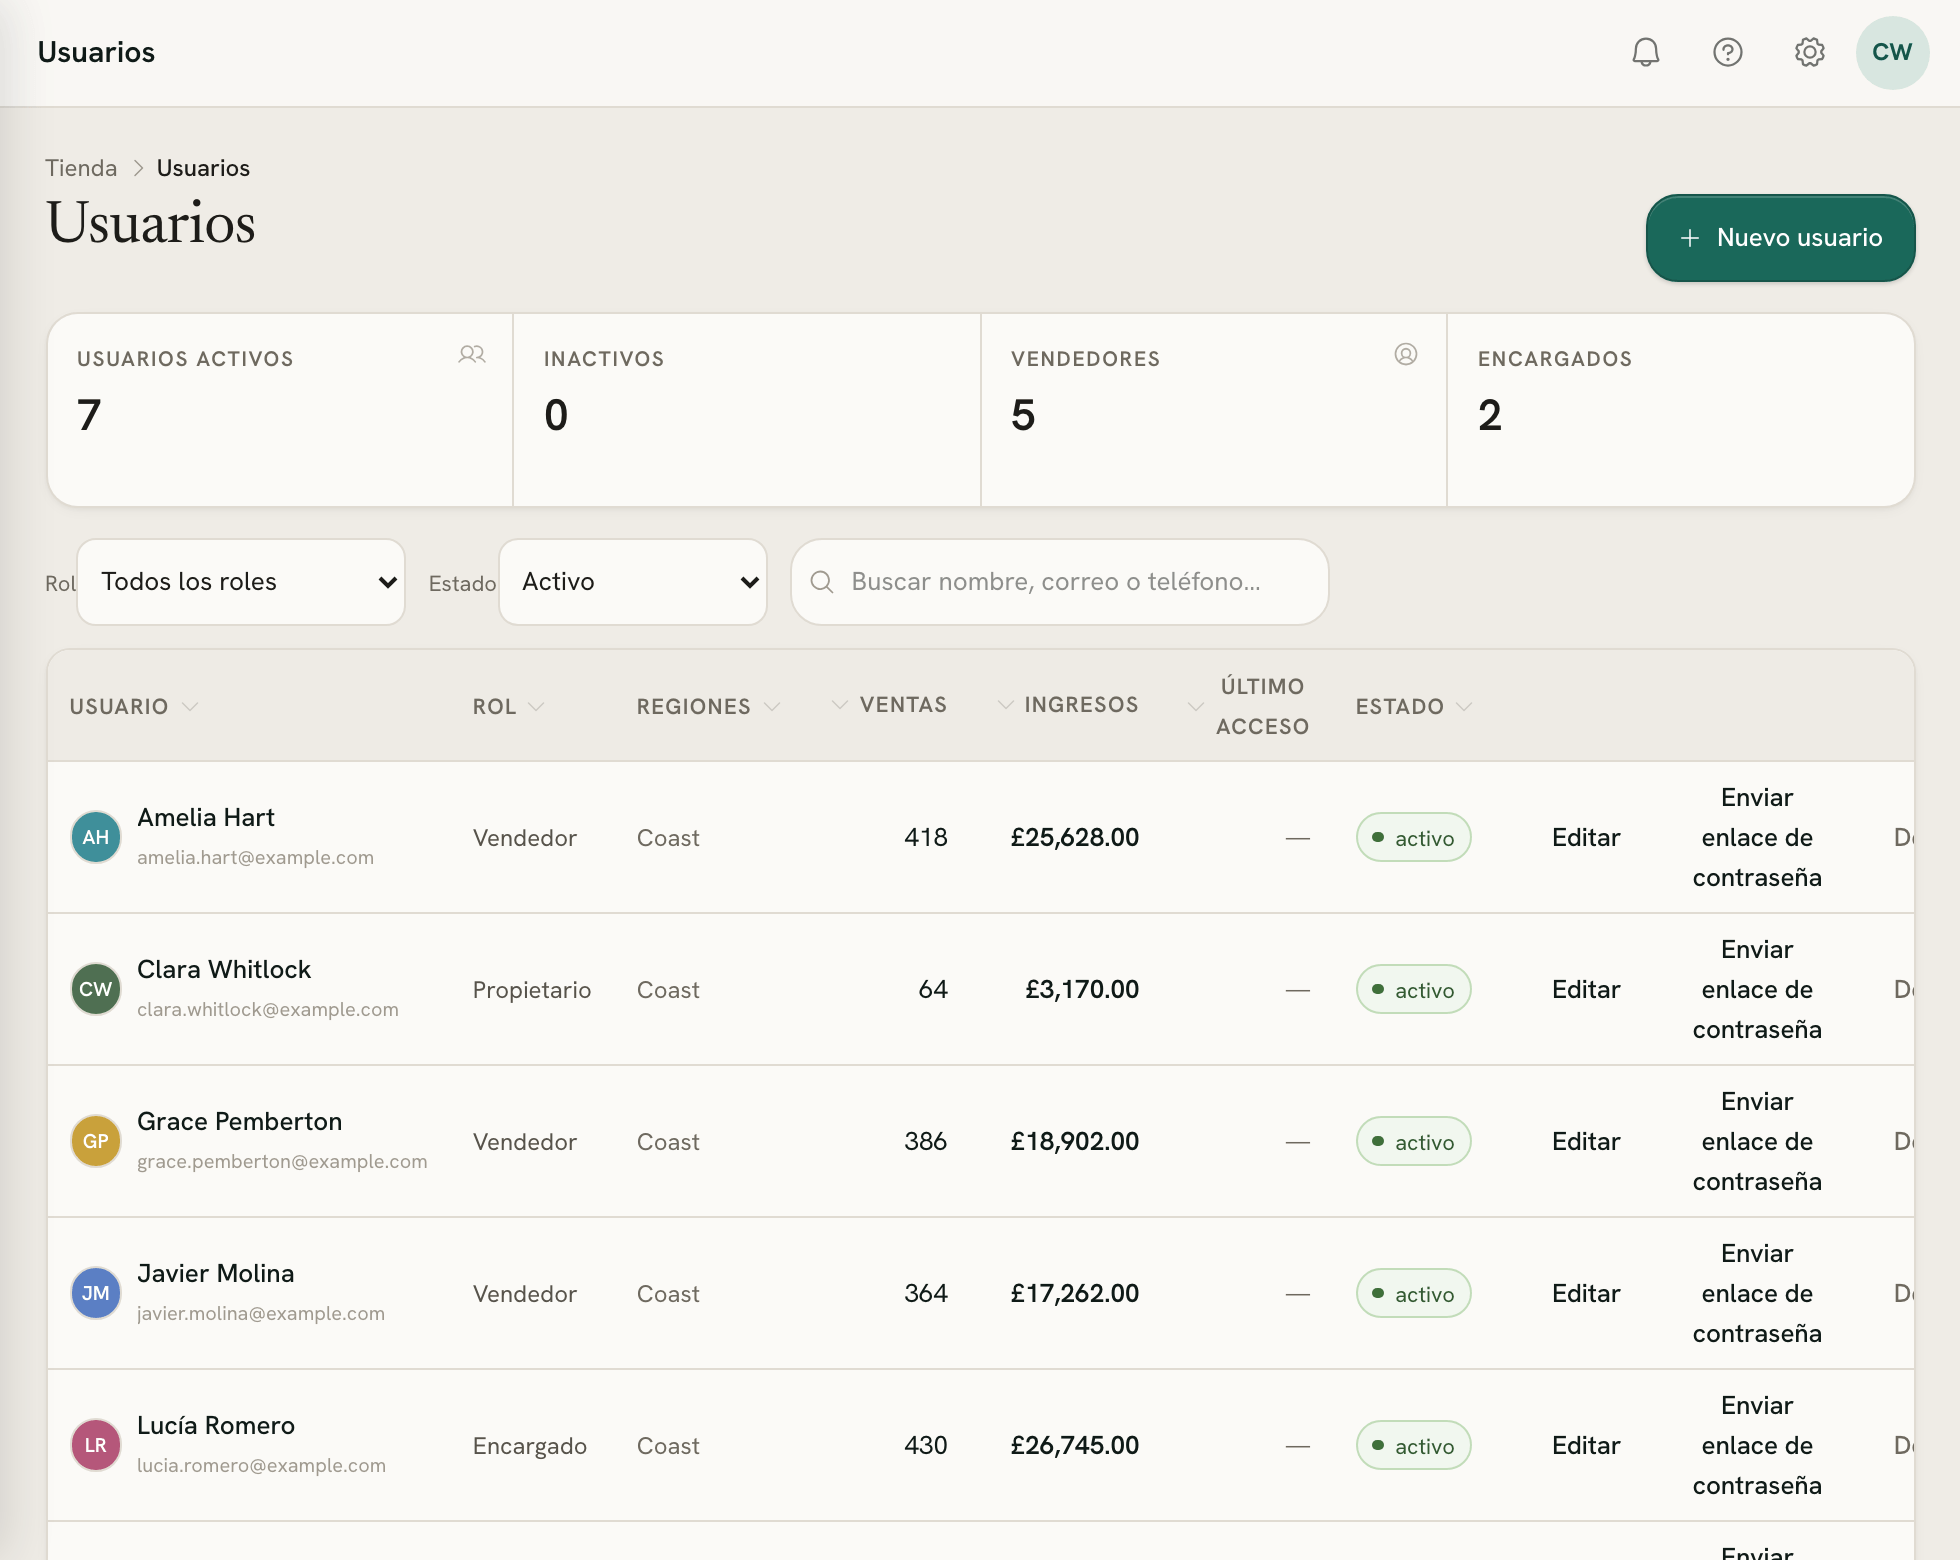This screenshot has height=1560, width=1960.
Task: Send password link to Clara Whitlock
Action: (1757, 990)
